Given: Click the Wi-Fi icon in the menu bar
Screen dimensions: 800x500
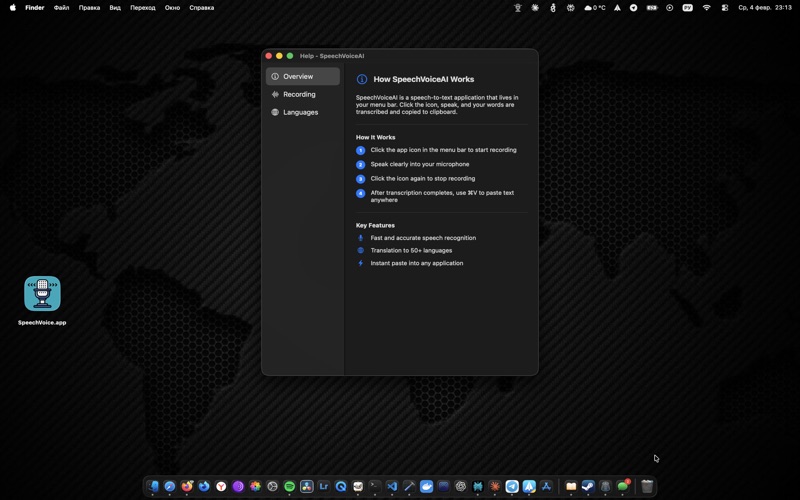Looking at the screenshot, I should 707,8.
